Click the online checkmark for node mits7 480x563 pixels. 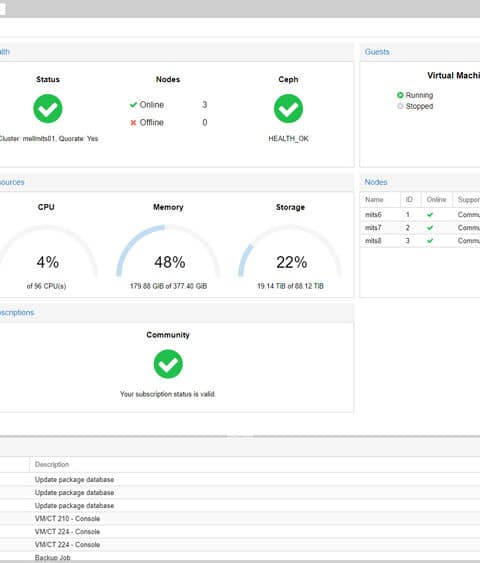(x=430, y=228)
